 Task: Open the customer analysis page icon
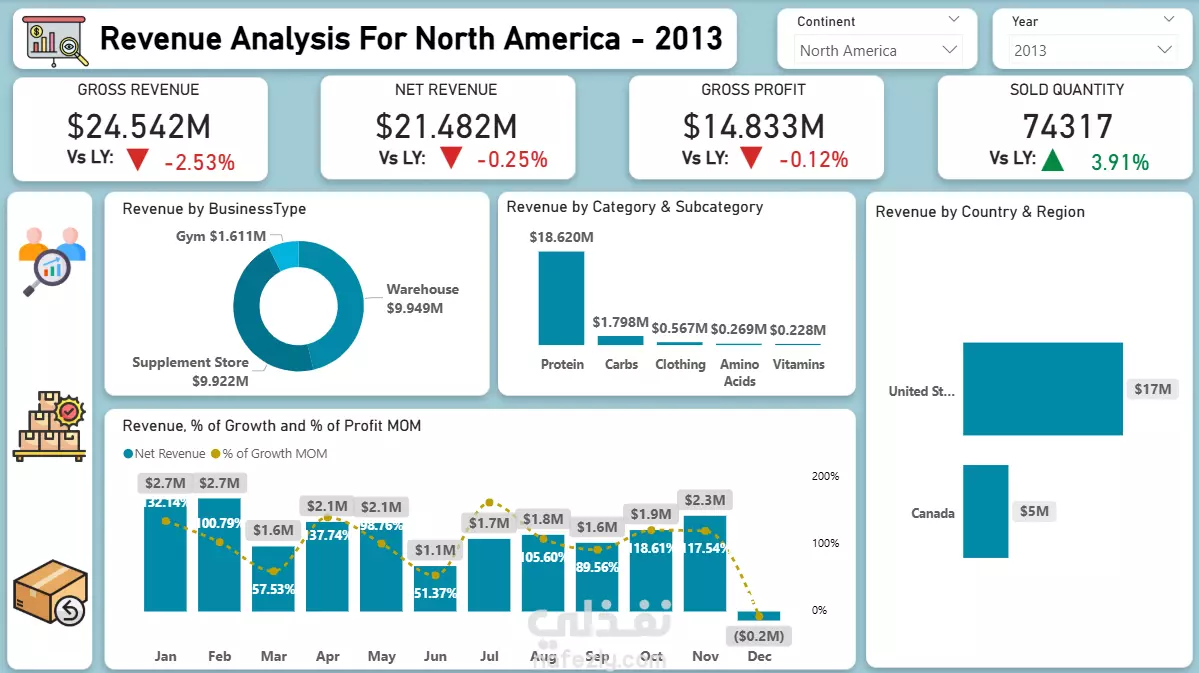pyautogui.click(x=51, y=261)
